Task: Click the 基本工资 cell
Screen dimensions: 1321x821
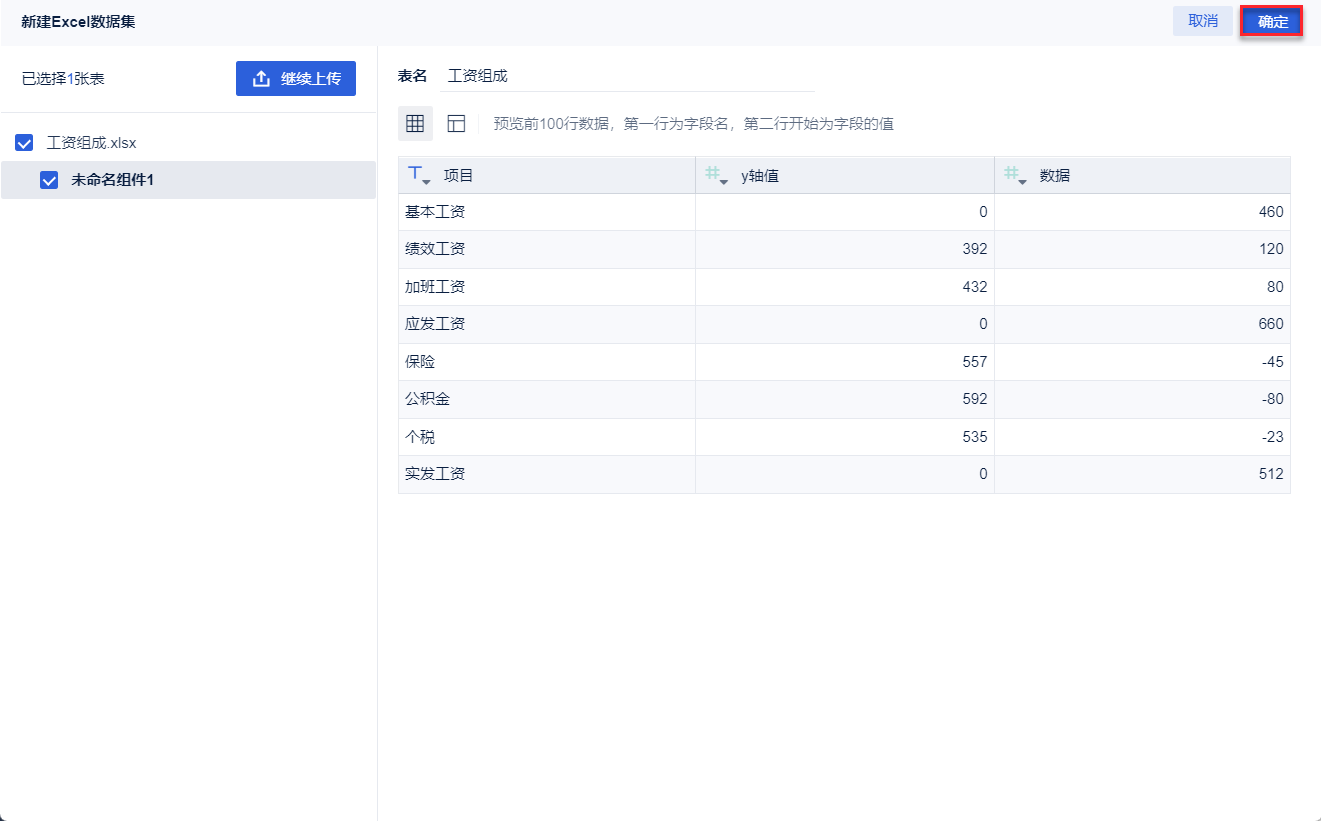Action: point(435,212)
